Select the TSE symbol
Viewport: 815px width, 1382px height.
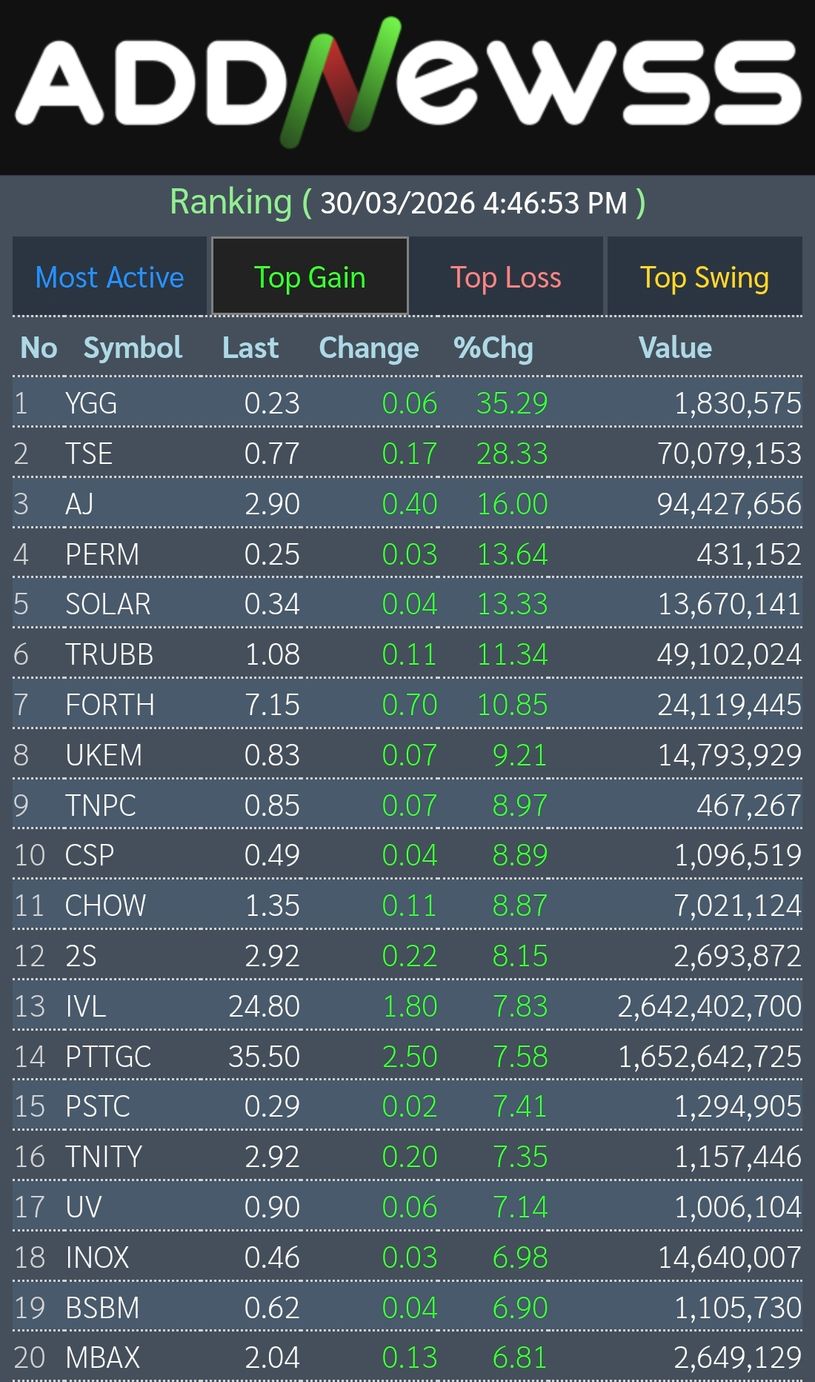click(89, 453)
